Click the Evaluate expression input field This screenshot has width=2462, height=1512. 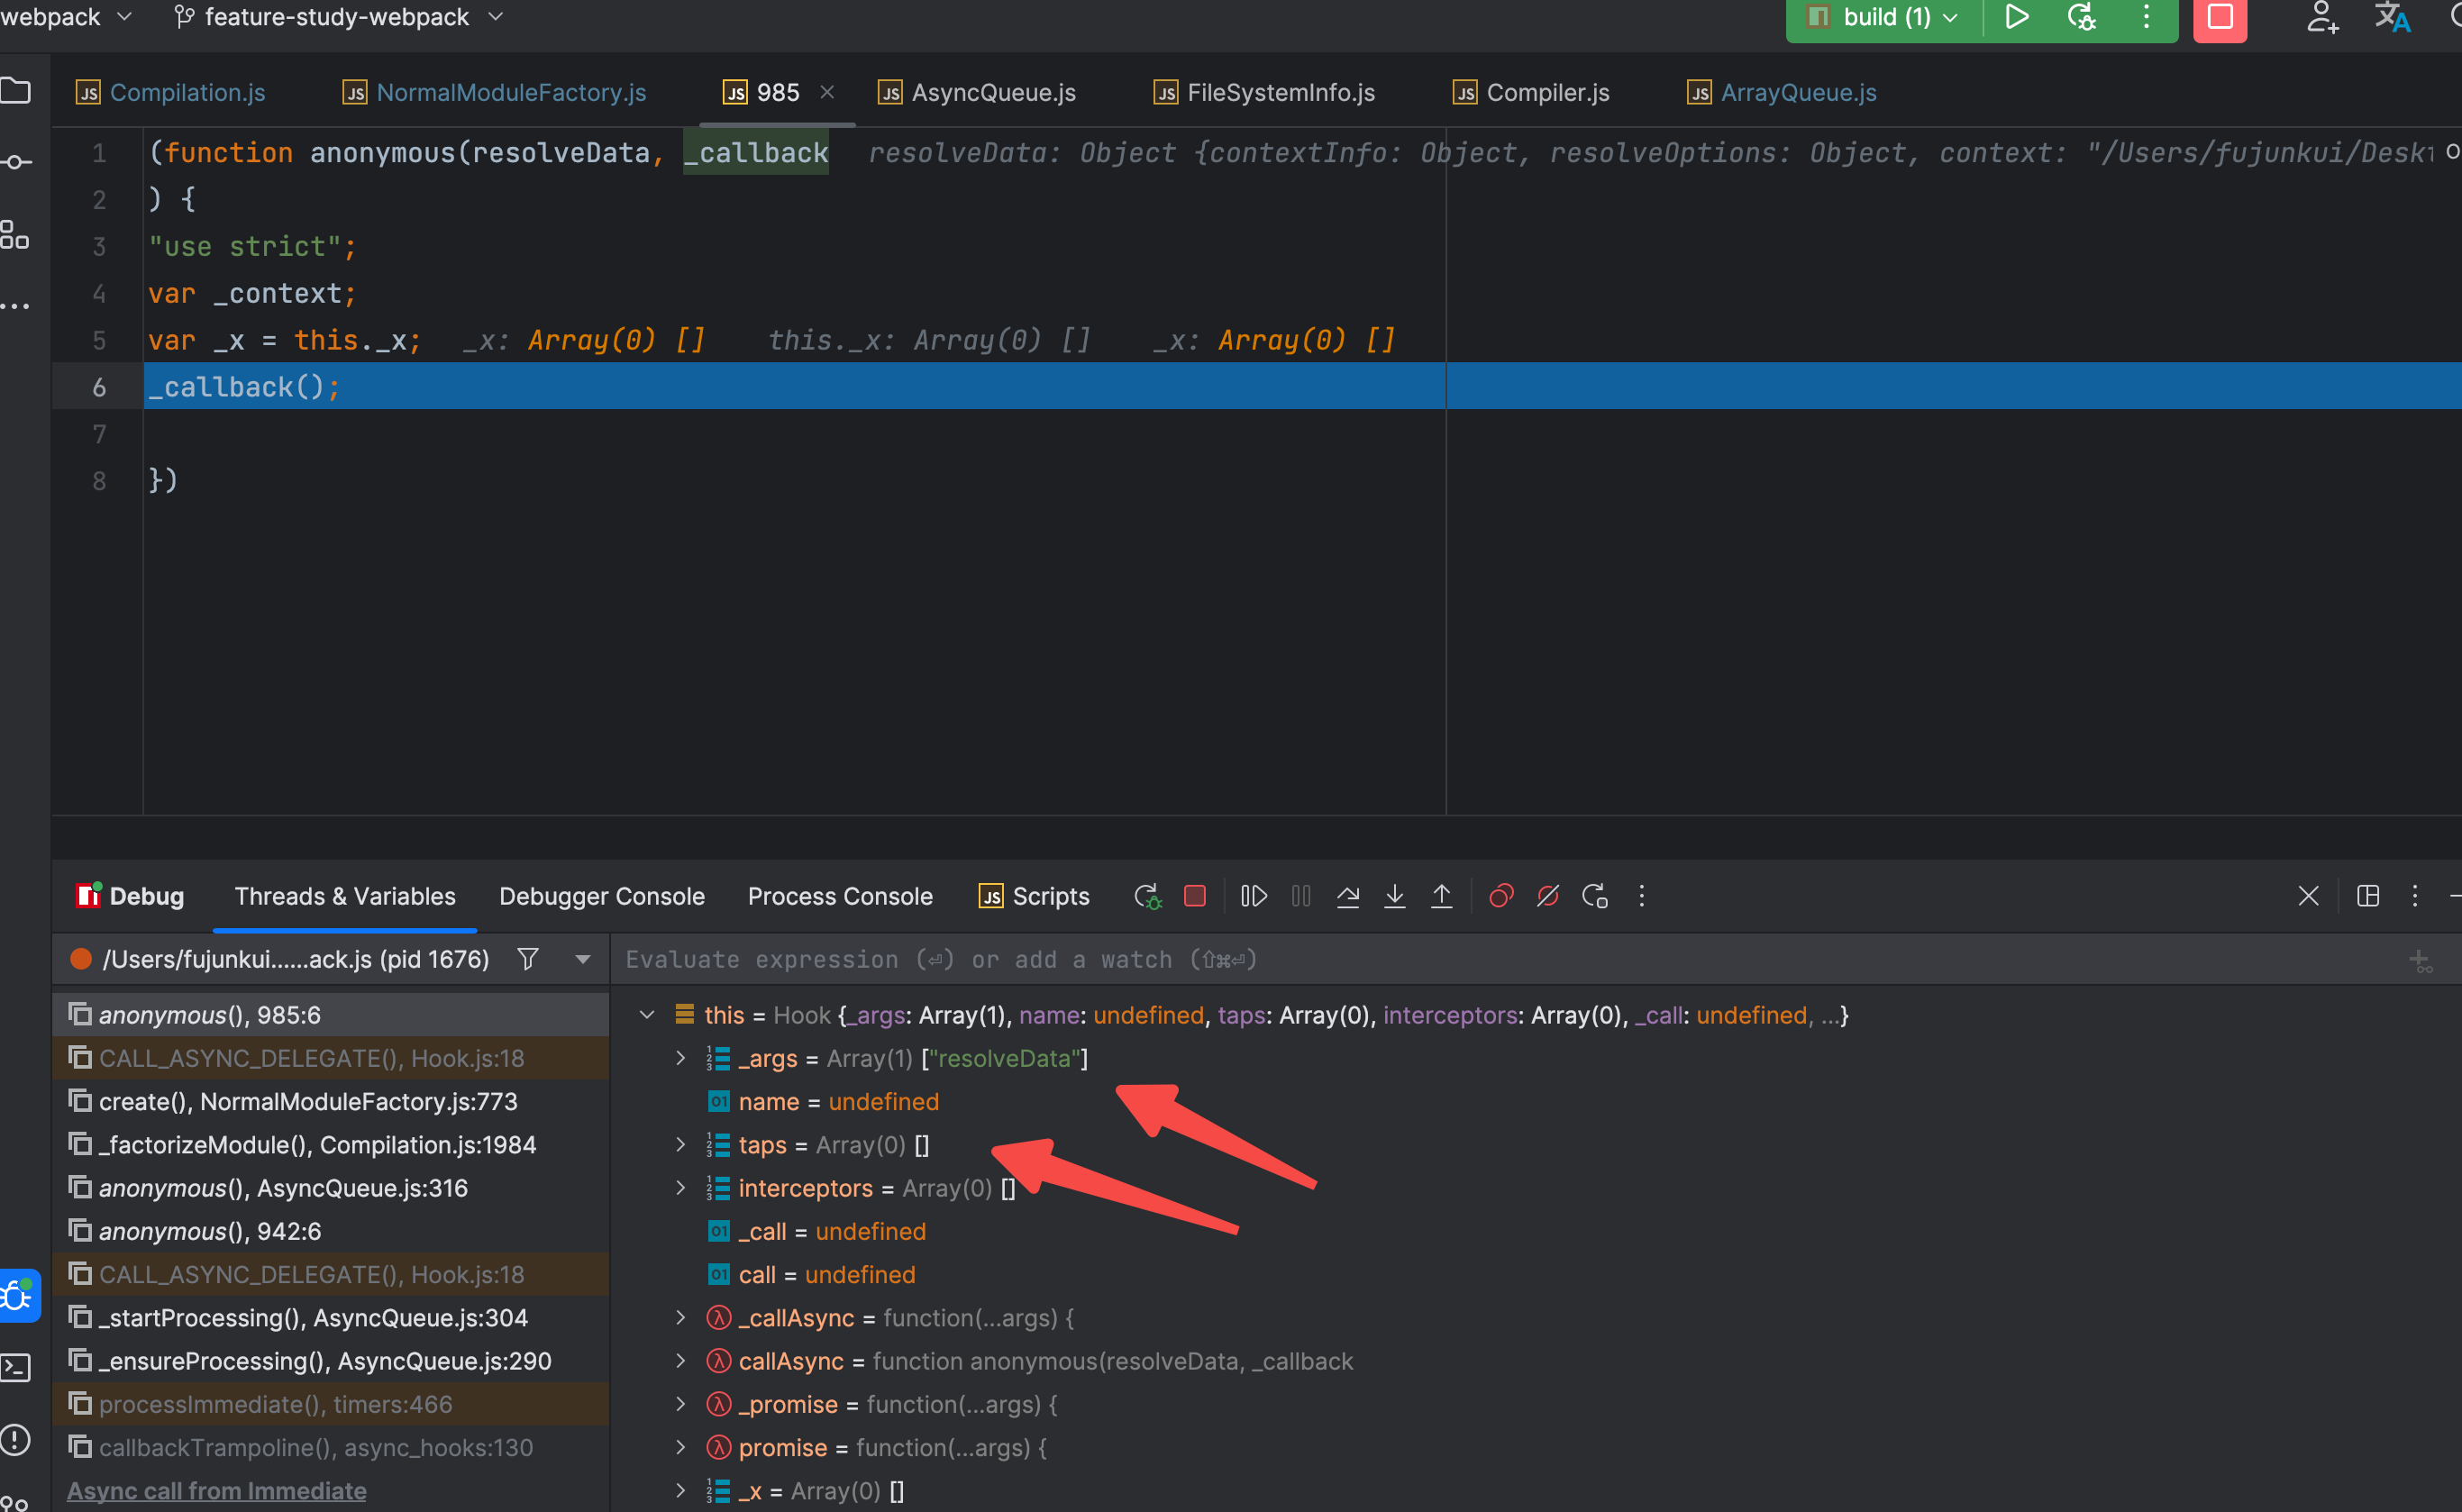[1400, 959]
